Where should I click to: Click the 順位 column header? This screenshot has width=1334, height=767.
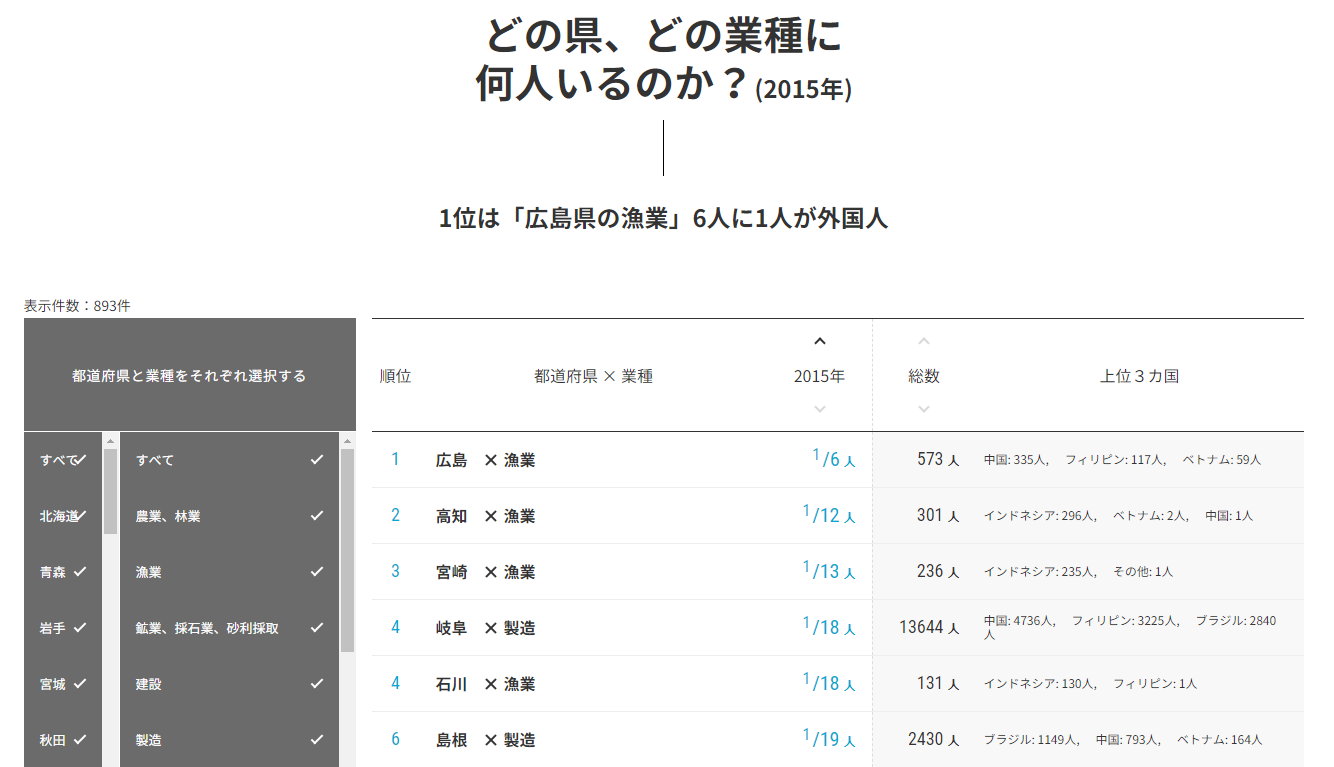pyautogui.click(x=395, y=376)
